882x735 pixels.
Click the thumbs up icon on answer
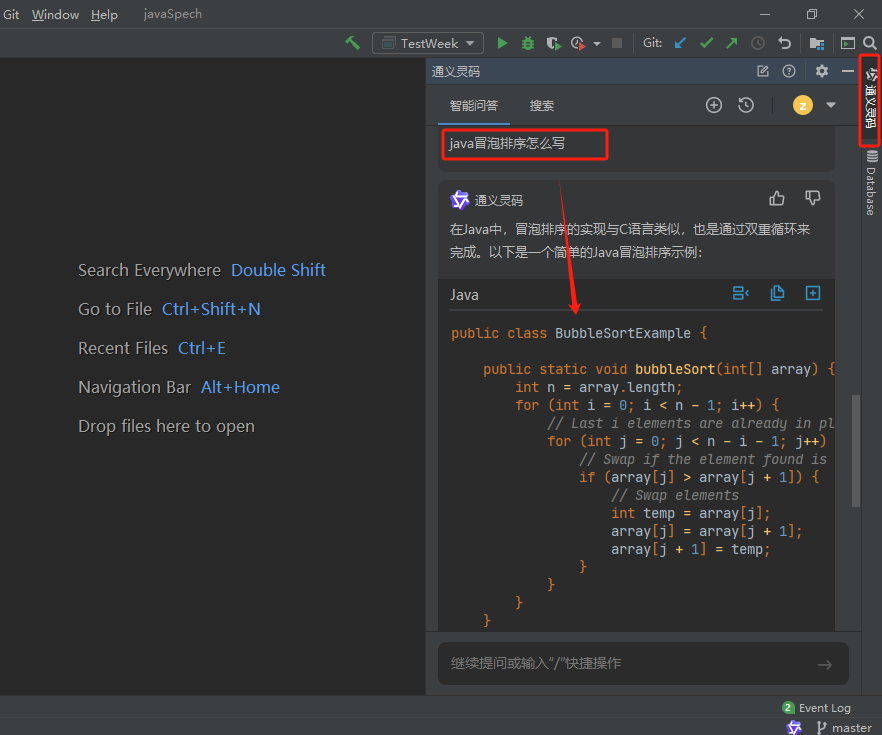point(777,198)
